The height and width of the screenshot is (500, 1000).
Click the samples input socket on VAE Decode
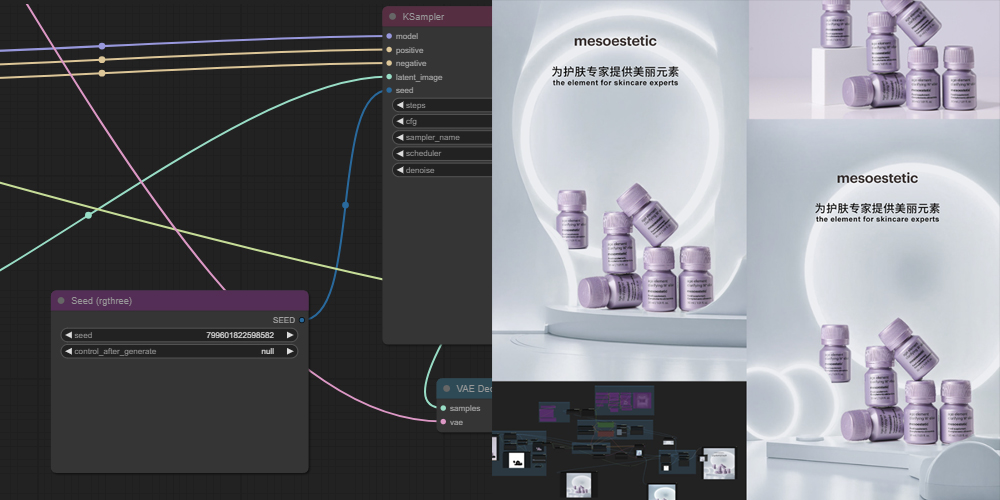pyautogui.click(x=443, y=408)
